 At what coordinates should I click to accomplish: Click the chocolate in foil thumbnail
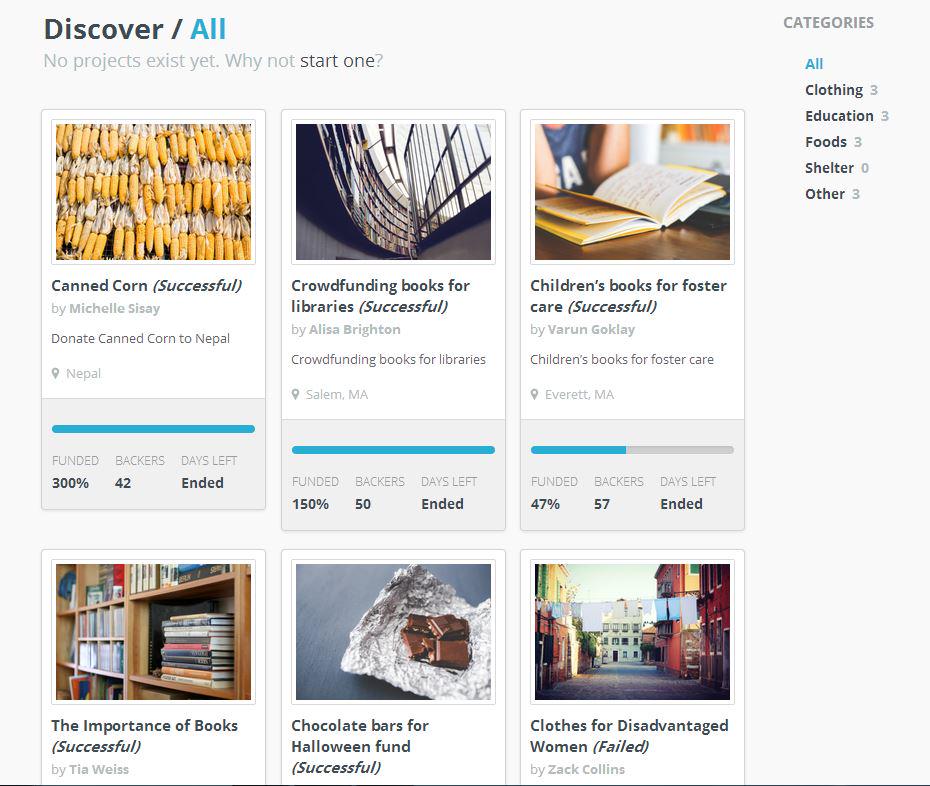[x=393, y=632]
